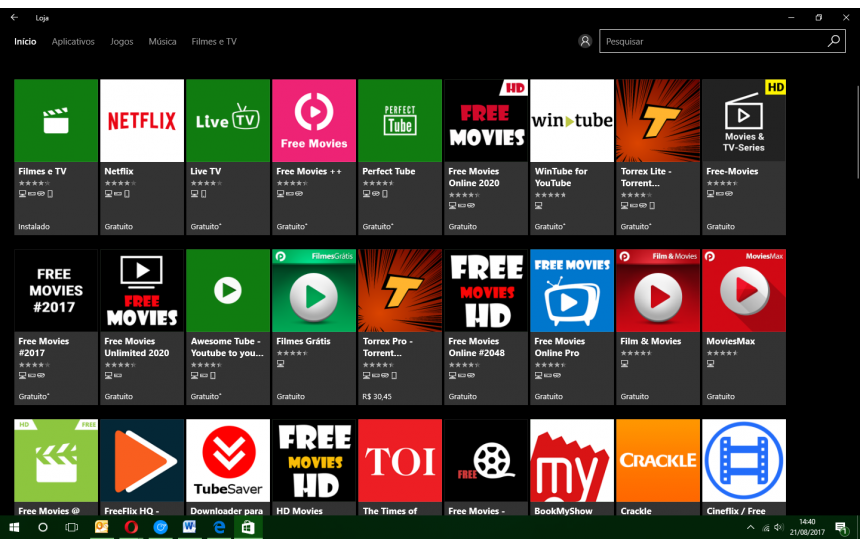860x547 pixels.
Task: Switch to the Filmes e TV tab
Action: 214,42
